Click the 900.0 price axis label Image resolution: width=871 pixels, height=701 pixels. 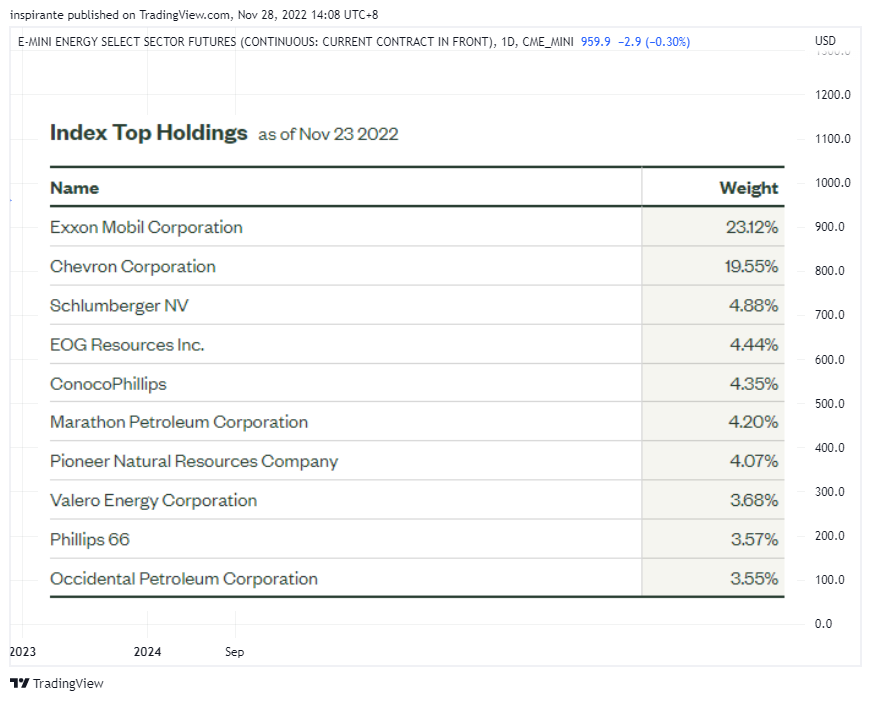pyautogui.click(x=829, y=227)
